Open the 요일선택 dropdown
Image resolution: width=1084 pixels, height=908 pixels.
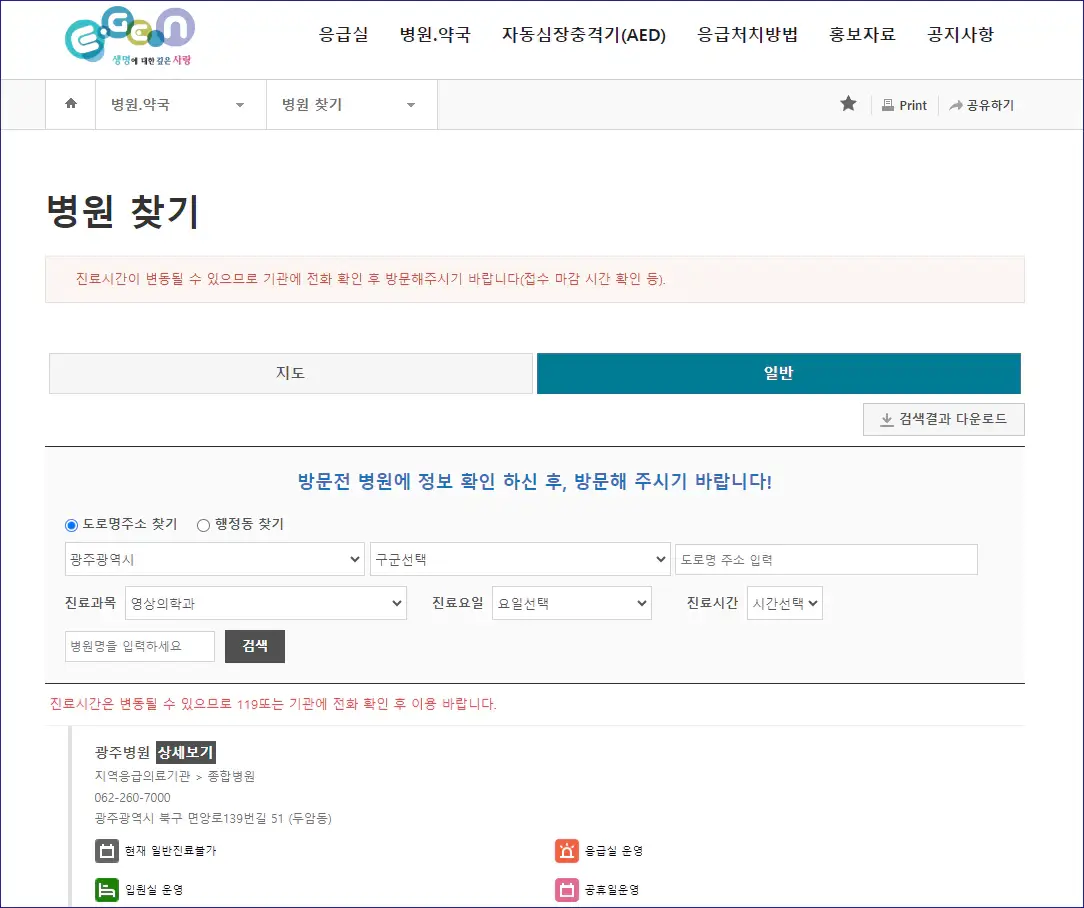pyautogui.click(x=571, y=603)
